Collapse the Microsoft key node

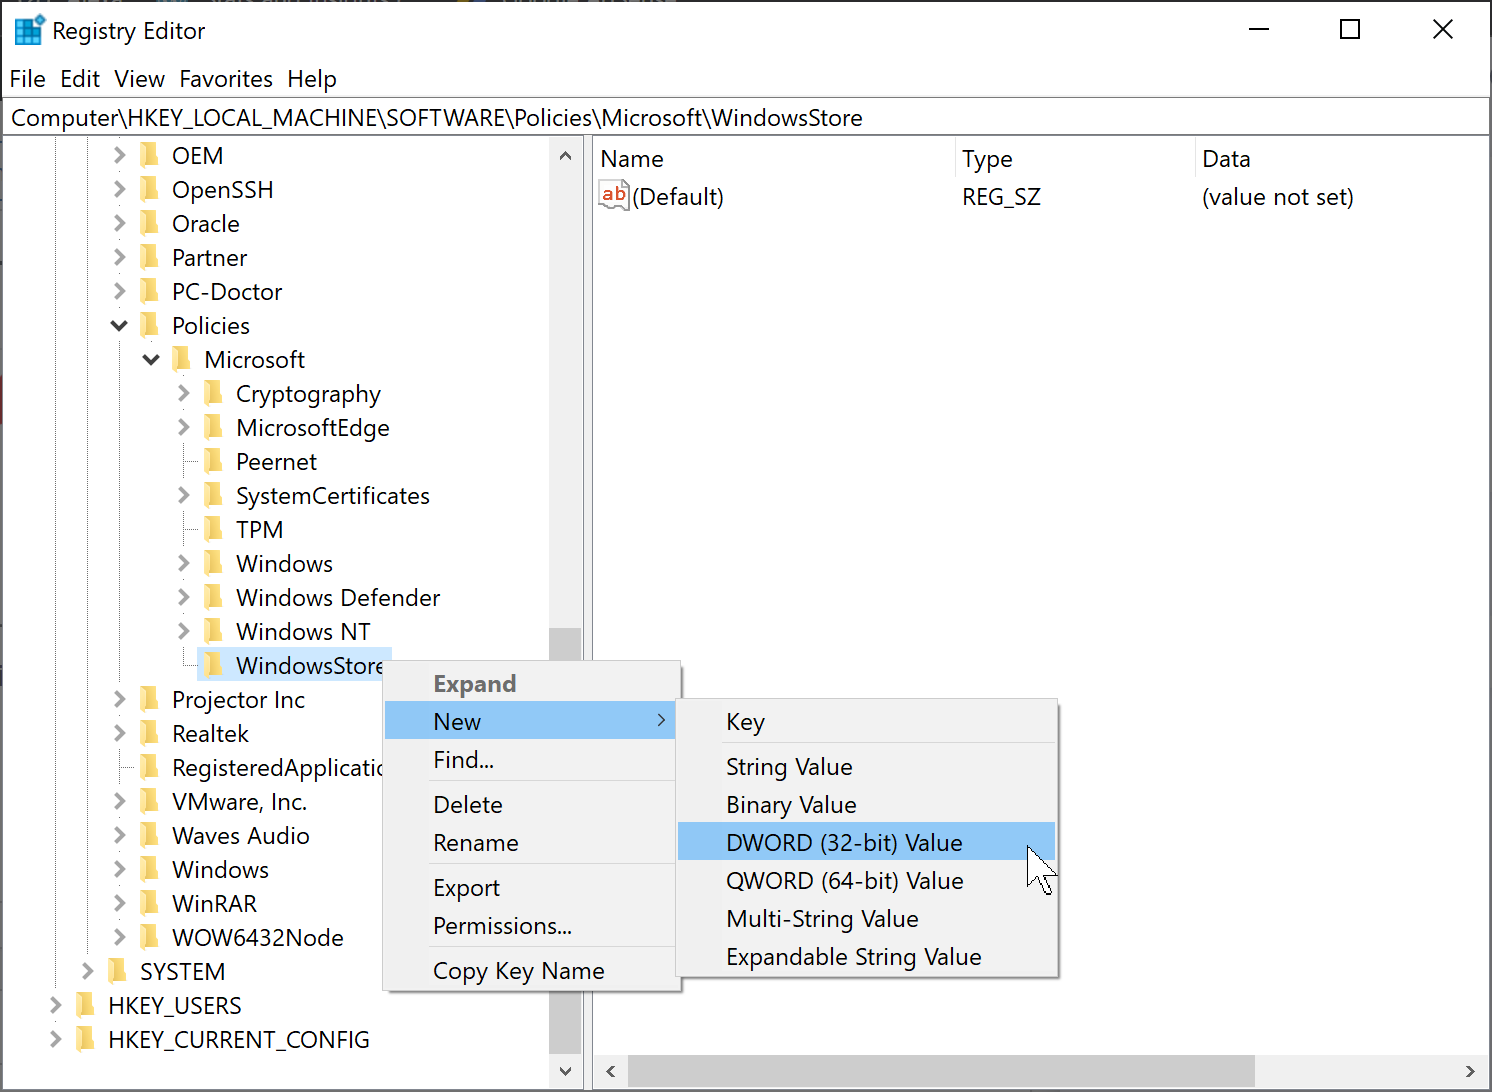click(x=151, y=360)
